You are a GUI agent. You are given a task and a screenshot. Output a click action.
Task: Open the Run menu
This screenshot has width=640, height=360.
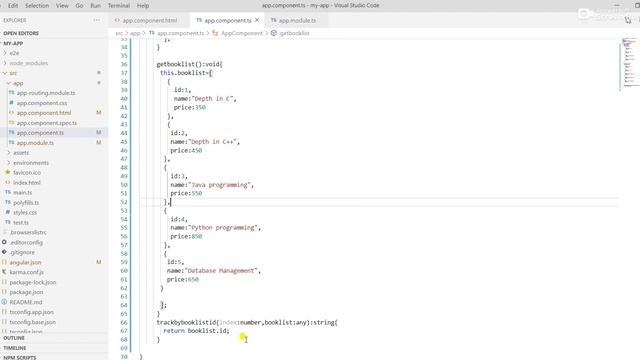(x=96, y=6)
